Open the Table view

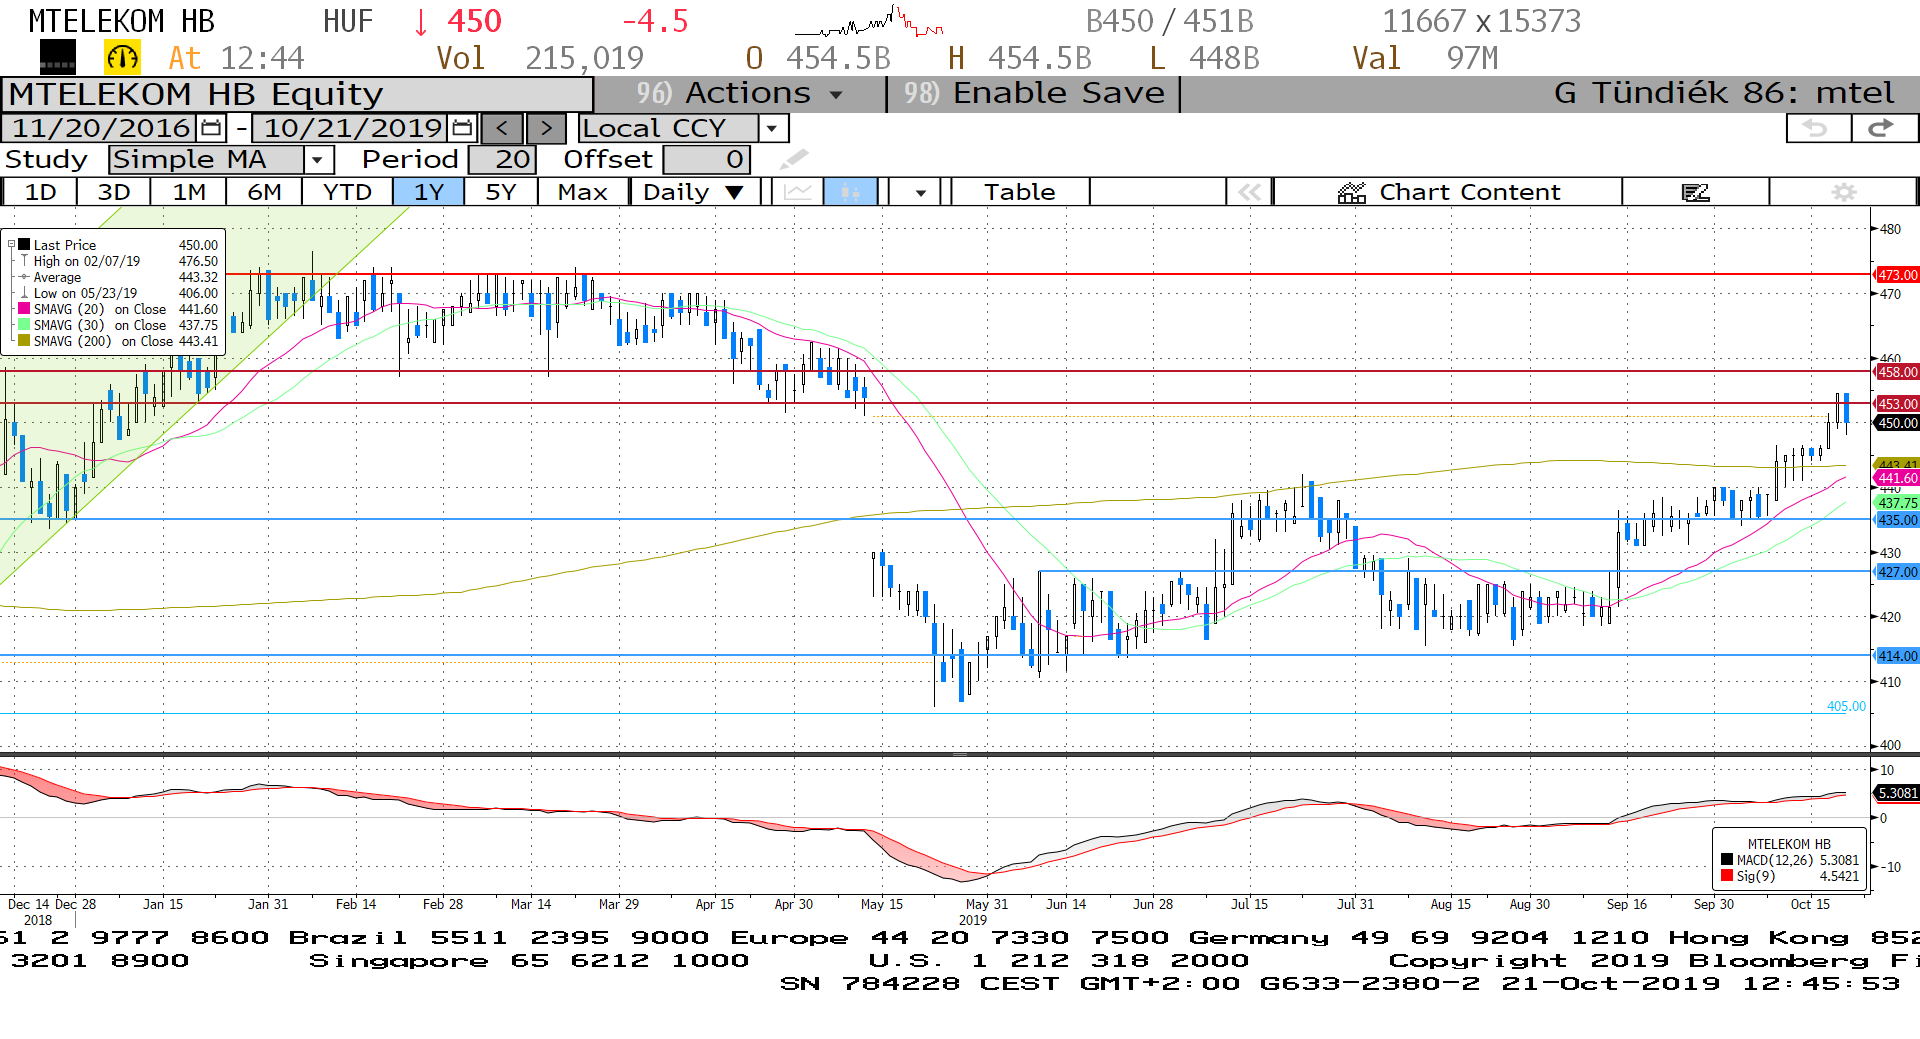(x=1019, y=192)
